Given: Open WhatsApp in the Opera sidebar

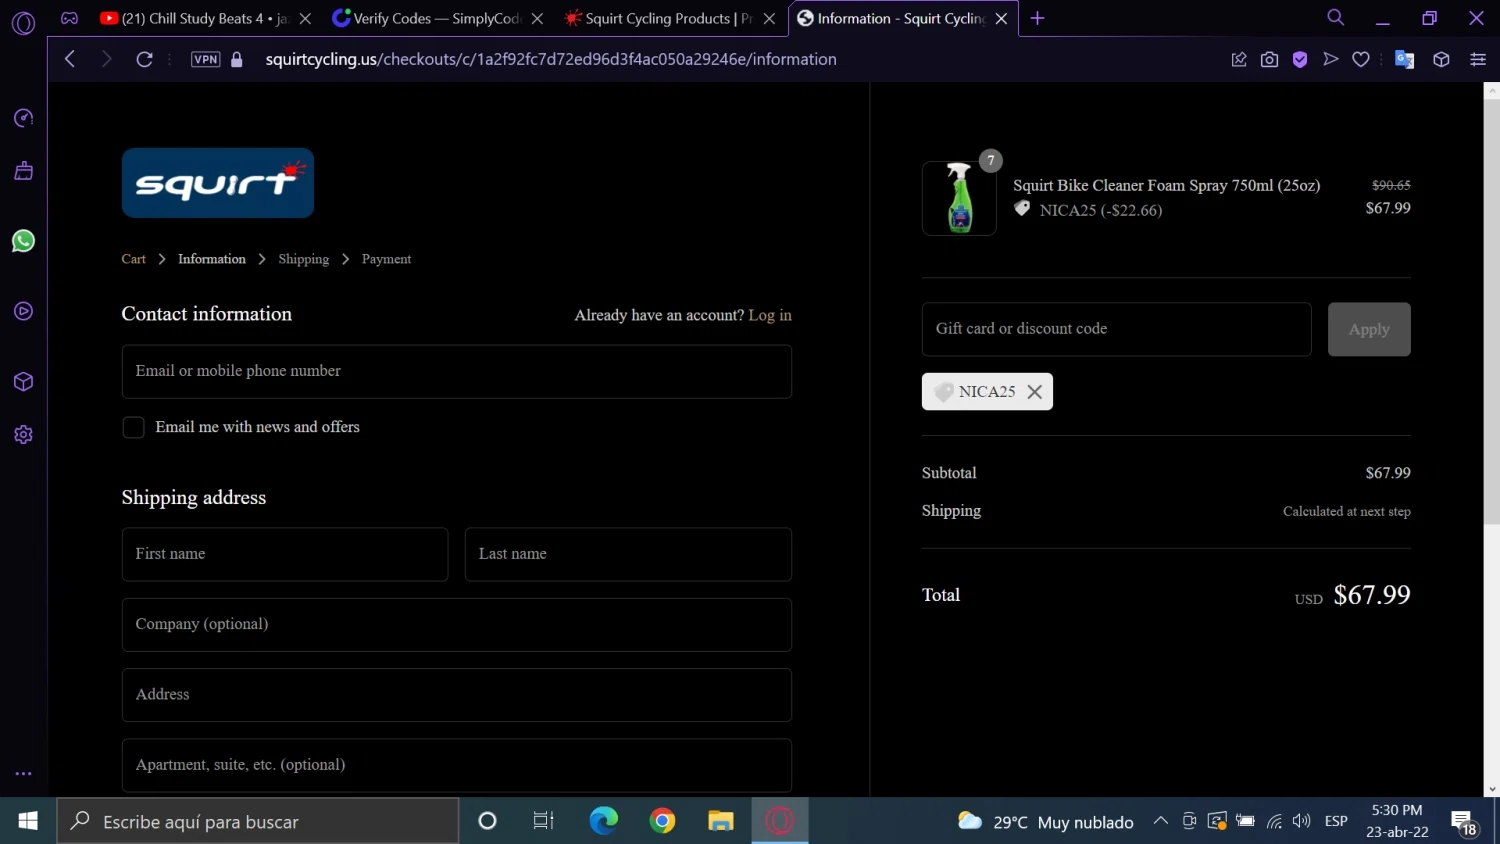Looking at the screenshot, I should coord(23,241).
